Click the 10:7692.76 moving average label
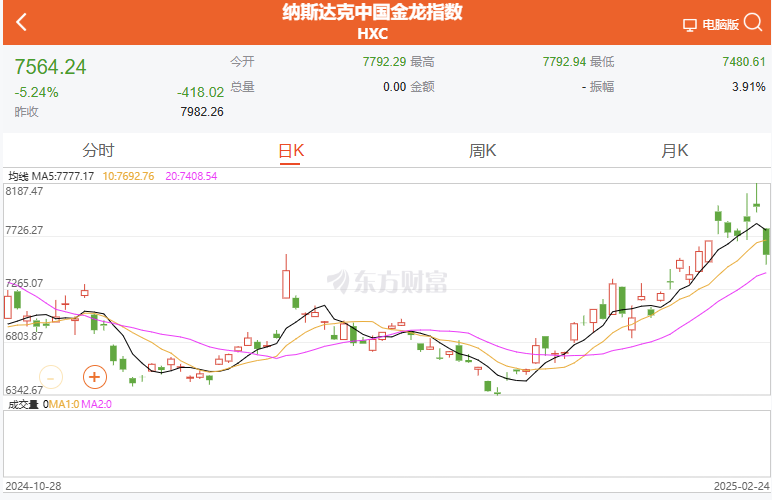Viewport: 772px width, 500px height. [128, 176]
